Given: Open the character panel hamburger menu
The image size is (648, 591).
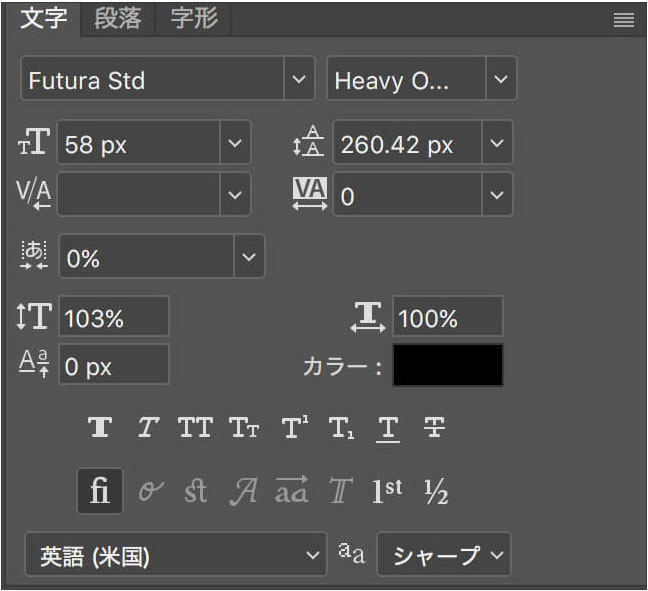Looking at the screenshot, I should tap(624, 19).
